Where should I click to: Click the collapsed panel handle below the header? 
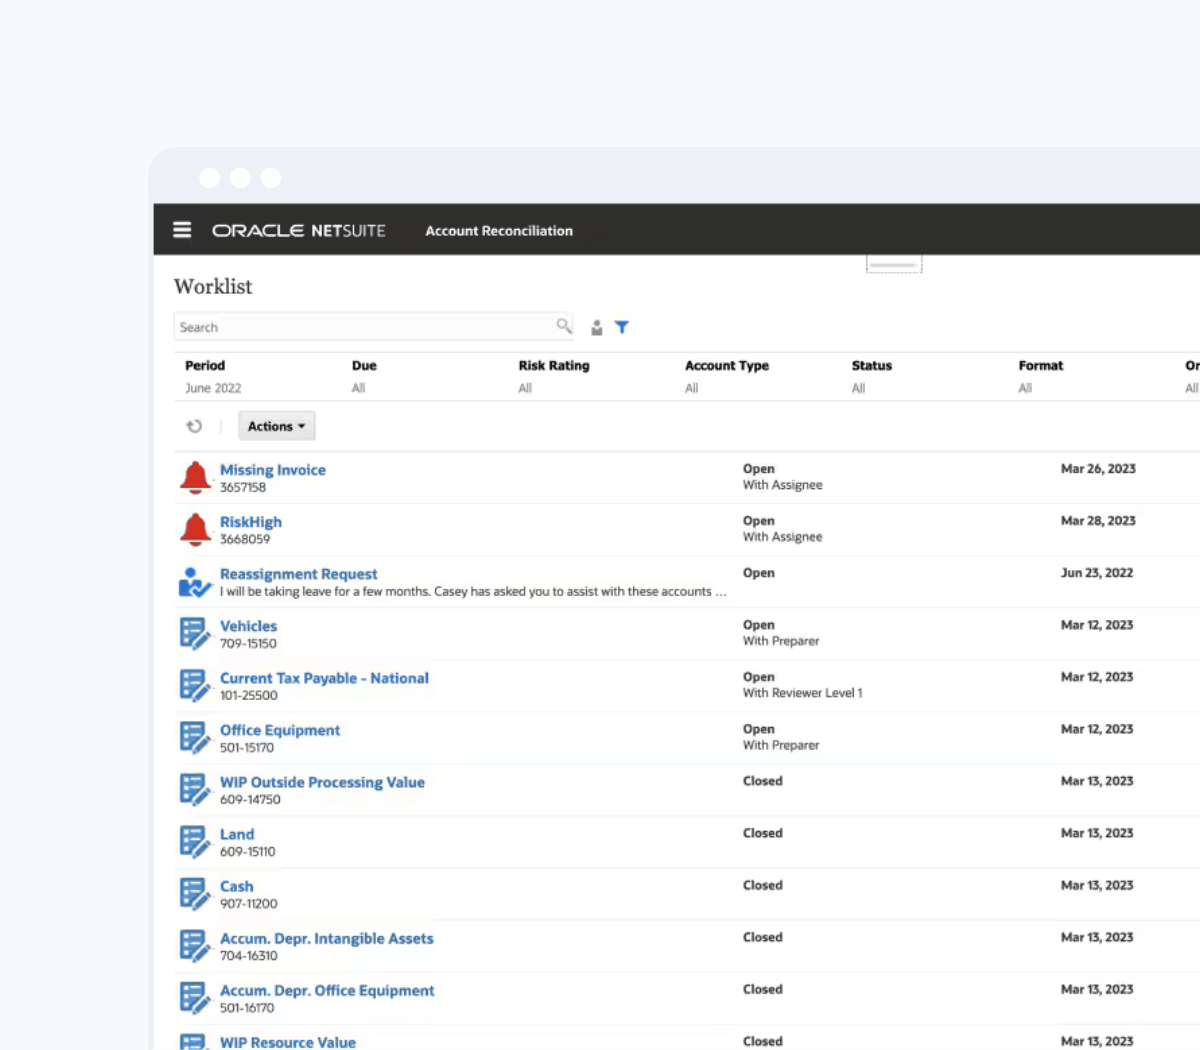tap(894, 264)
